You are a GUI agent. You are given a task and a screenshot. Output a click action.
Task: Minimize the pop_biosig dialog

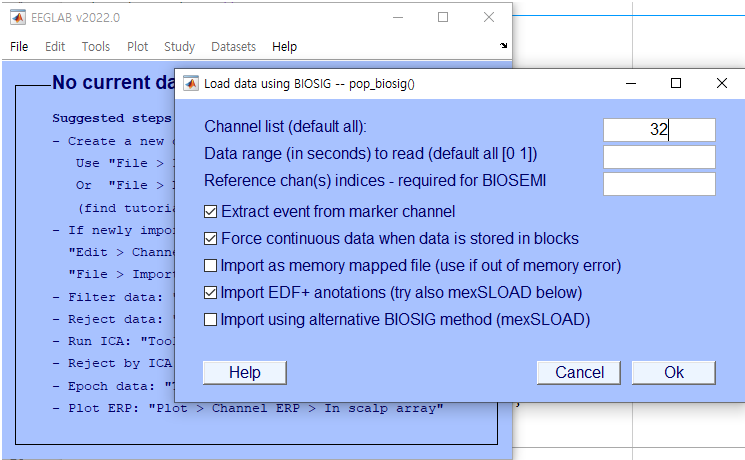[x=631, y=84]
